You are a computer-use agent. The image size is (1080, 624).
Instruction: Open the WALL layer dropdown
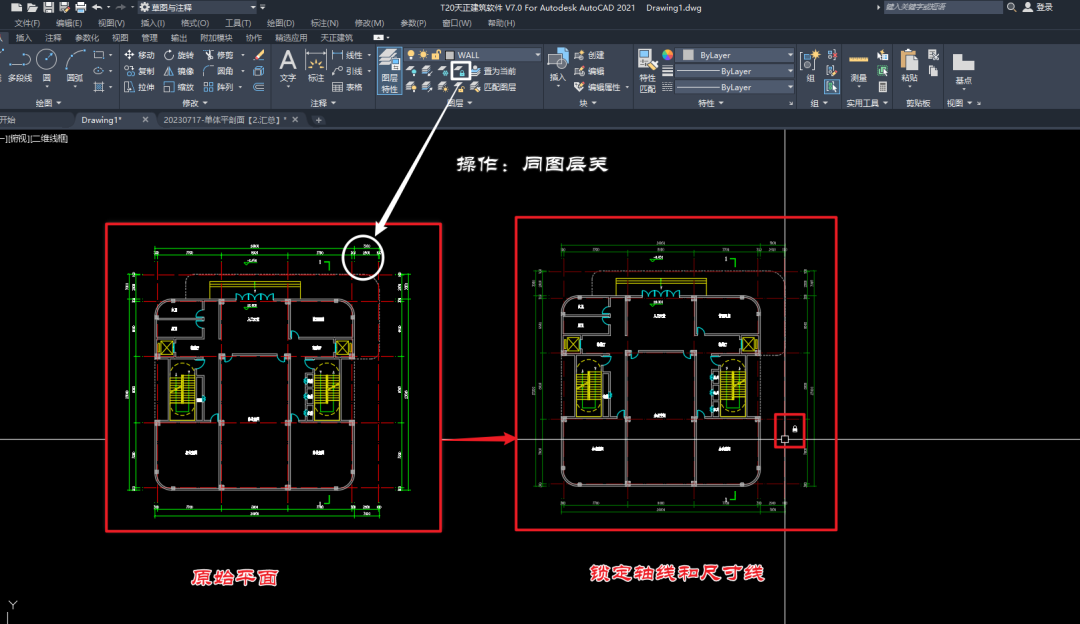click(x=537, y=54)
